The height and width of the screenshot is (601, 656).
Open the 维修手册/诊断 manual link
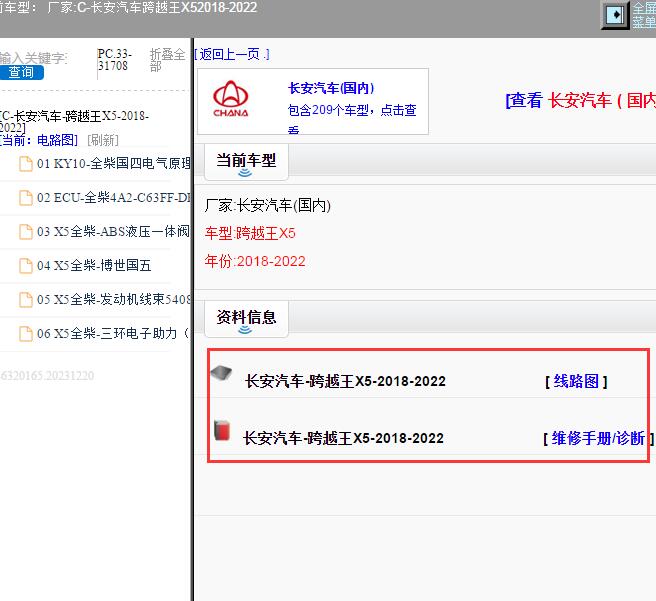598,438
